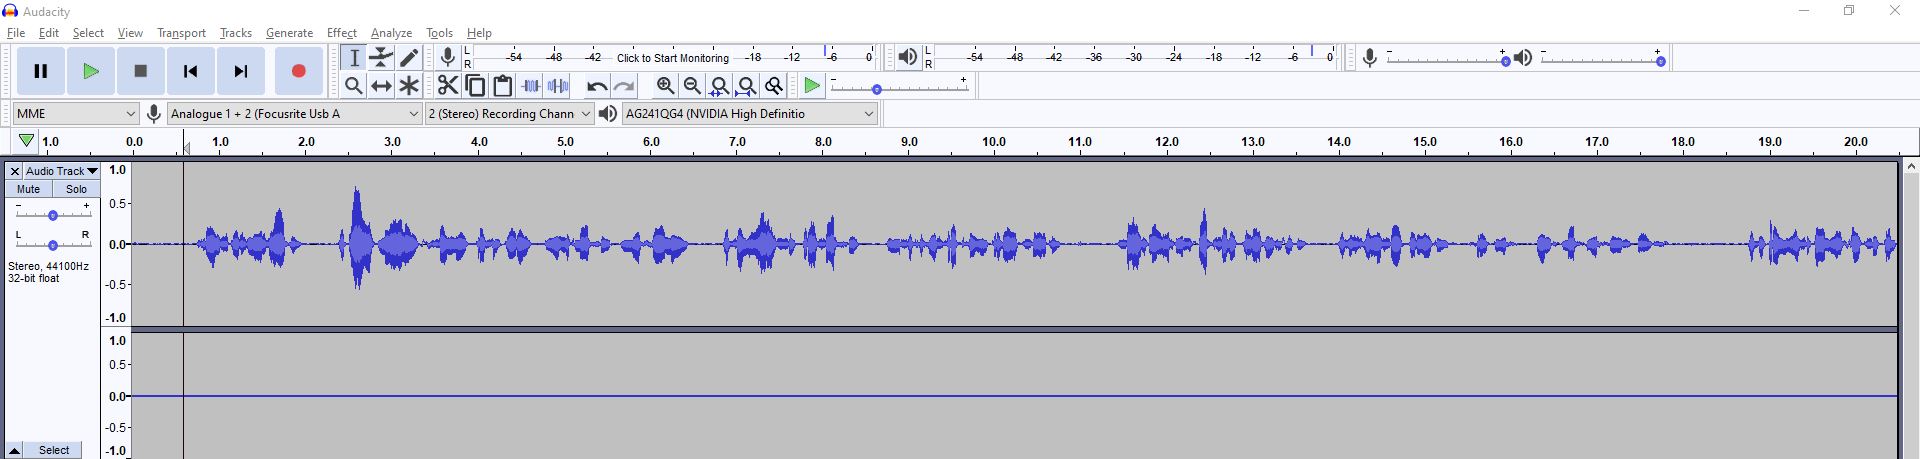Screen dimensions: 1920x459
Task: Select the Selection (I-beam) tool
Action: (x=354, y=58)
